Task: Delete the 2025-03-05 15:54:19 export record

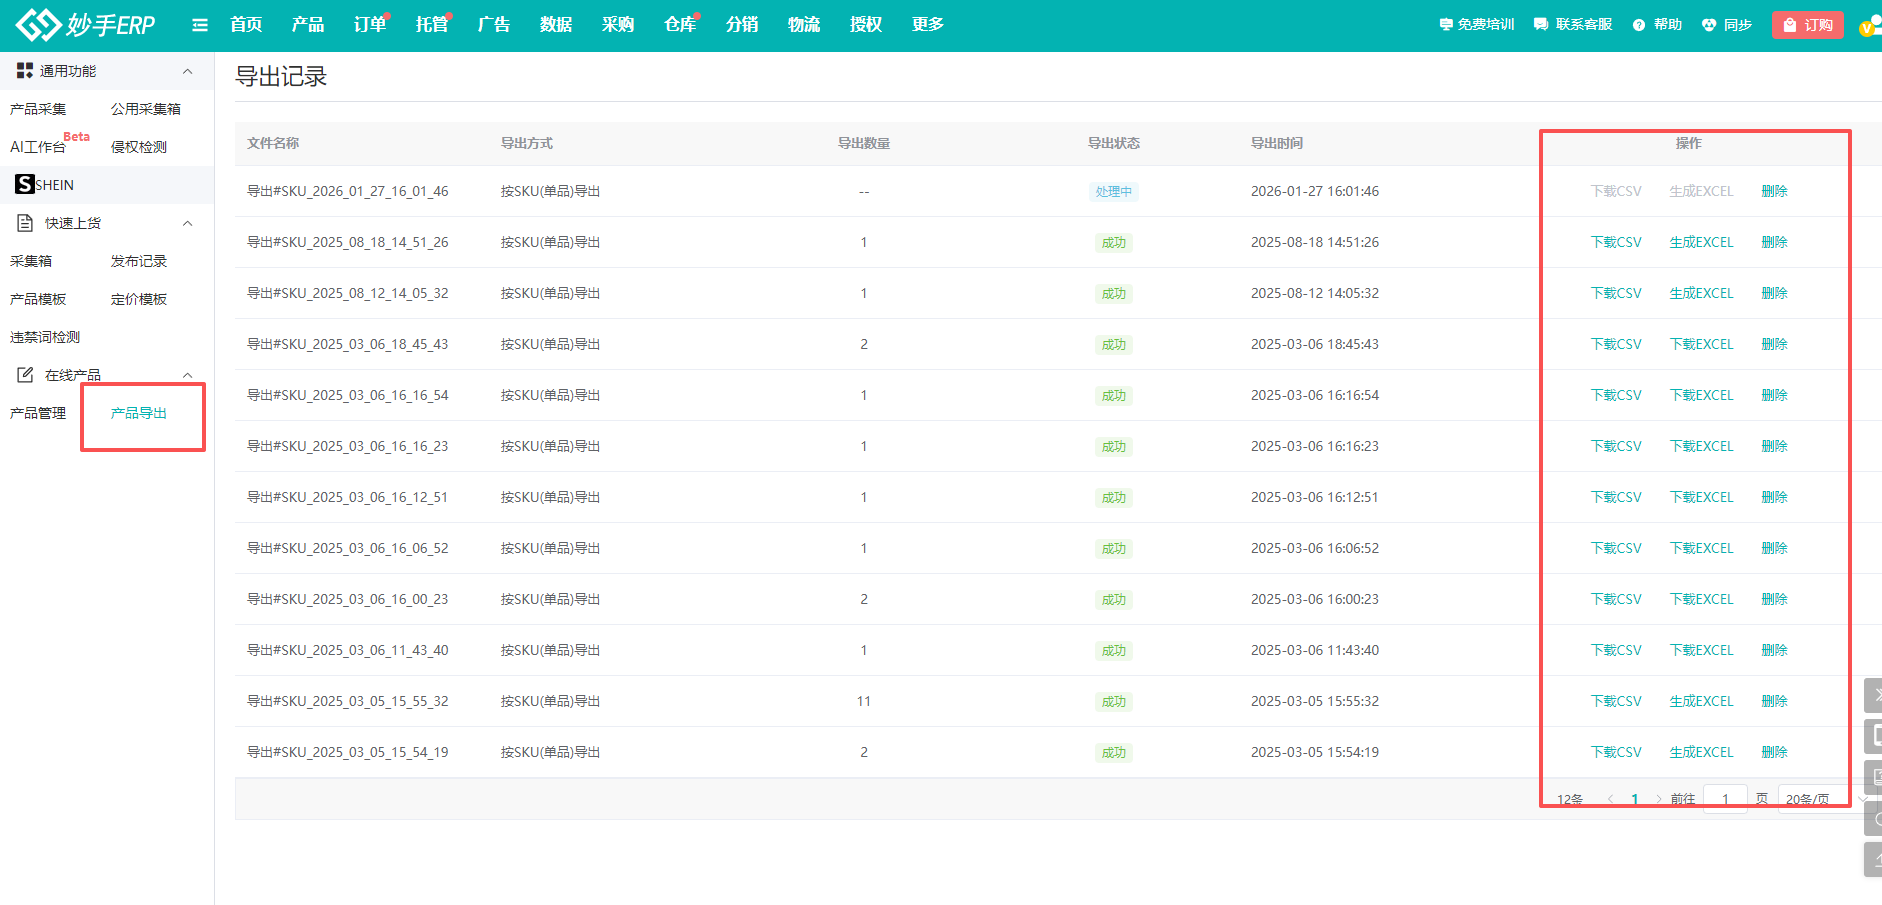Action: click(1774, 752)
